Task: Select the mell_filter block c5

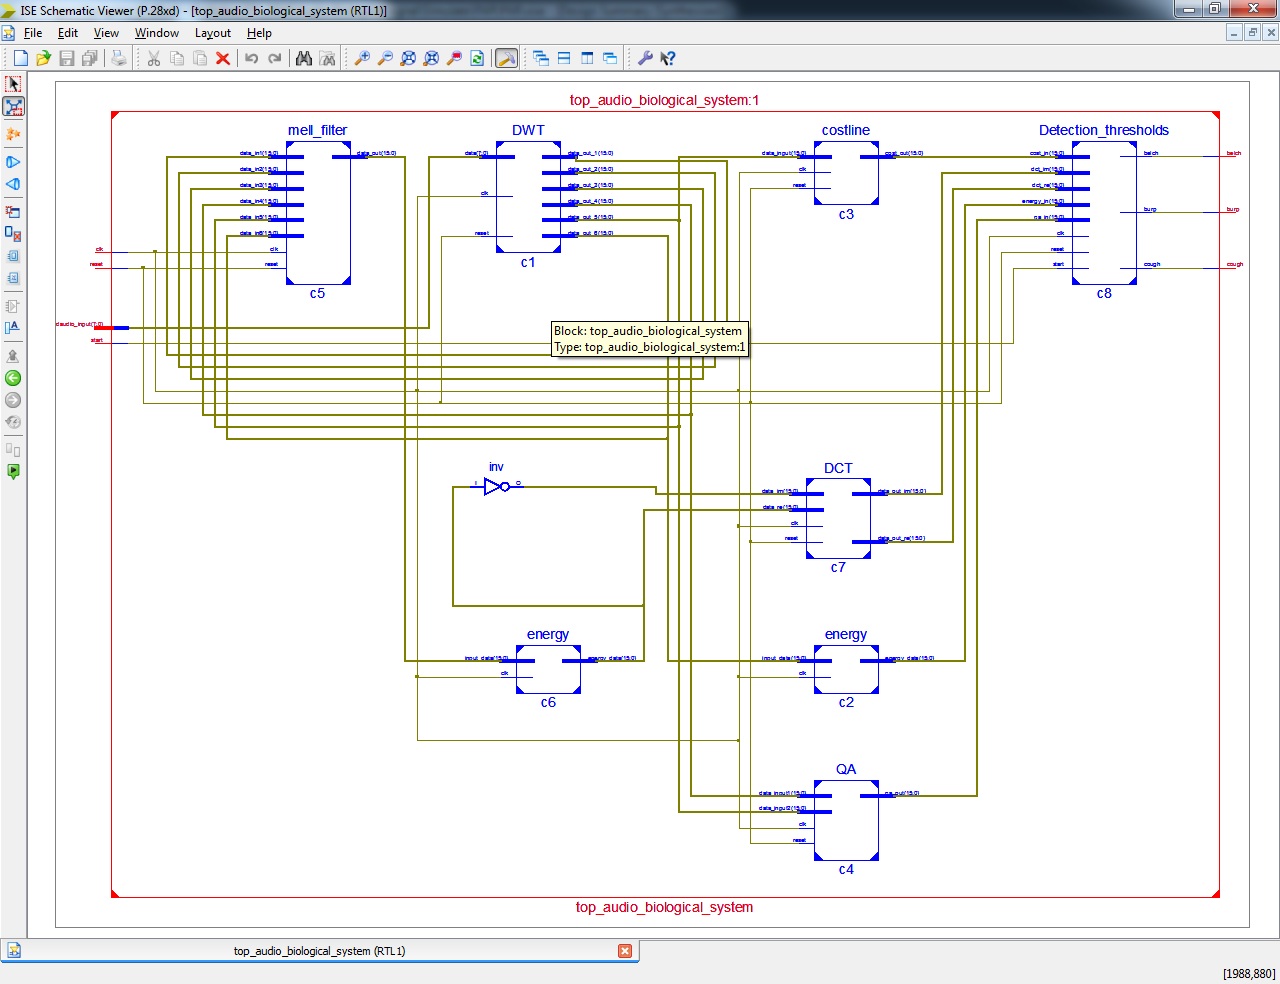Action: pos(318,213)
